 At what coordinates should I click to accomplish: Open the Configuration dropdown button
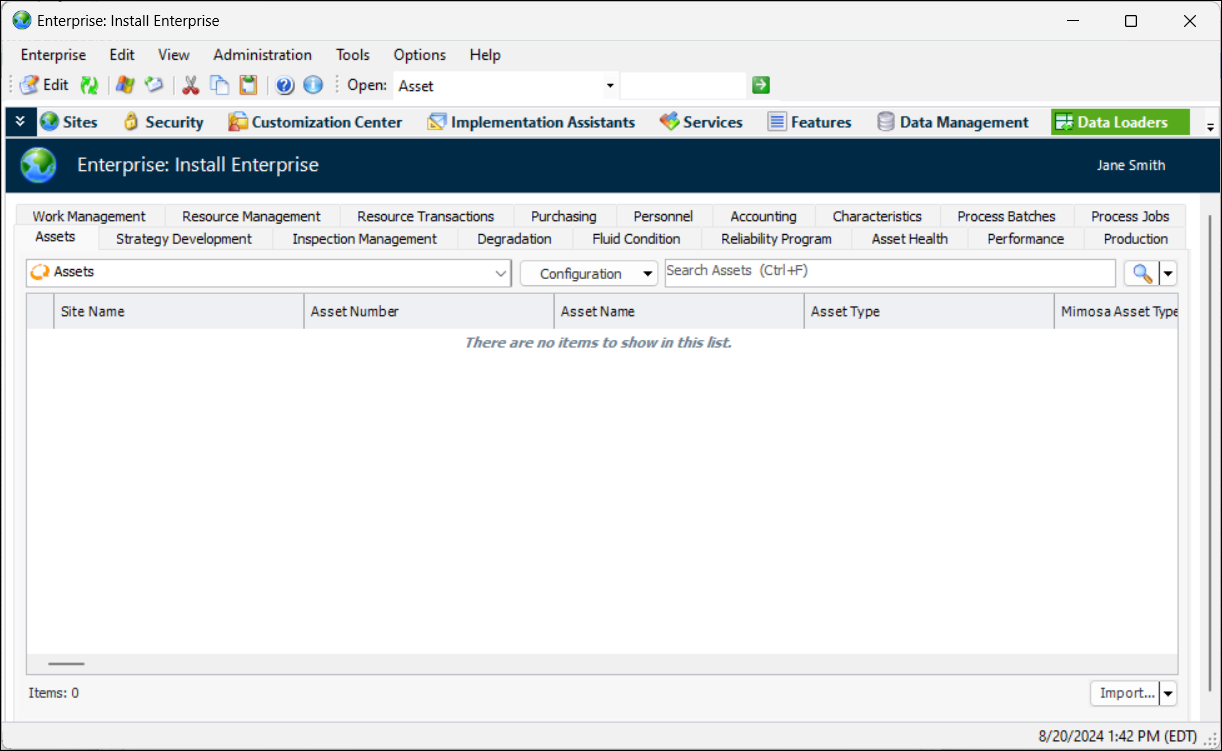(x=589, y=273)
